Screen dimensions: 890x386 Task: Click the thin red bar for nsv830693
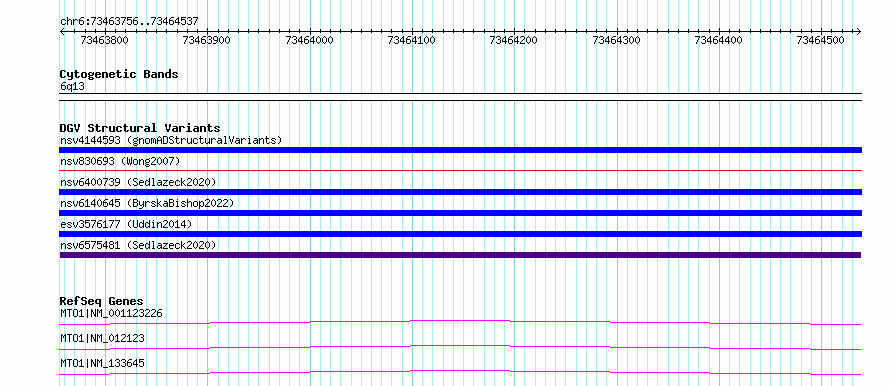[x=460, y=170]
